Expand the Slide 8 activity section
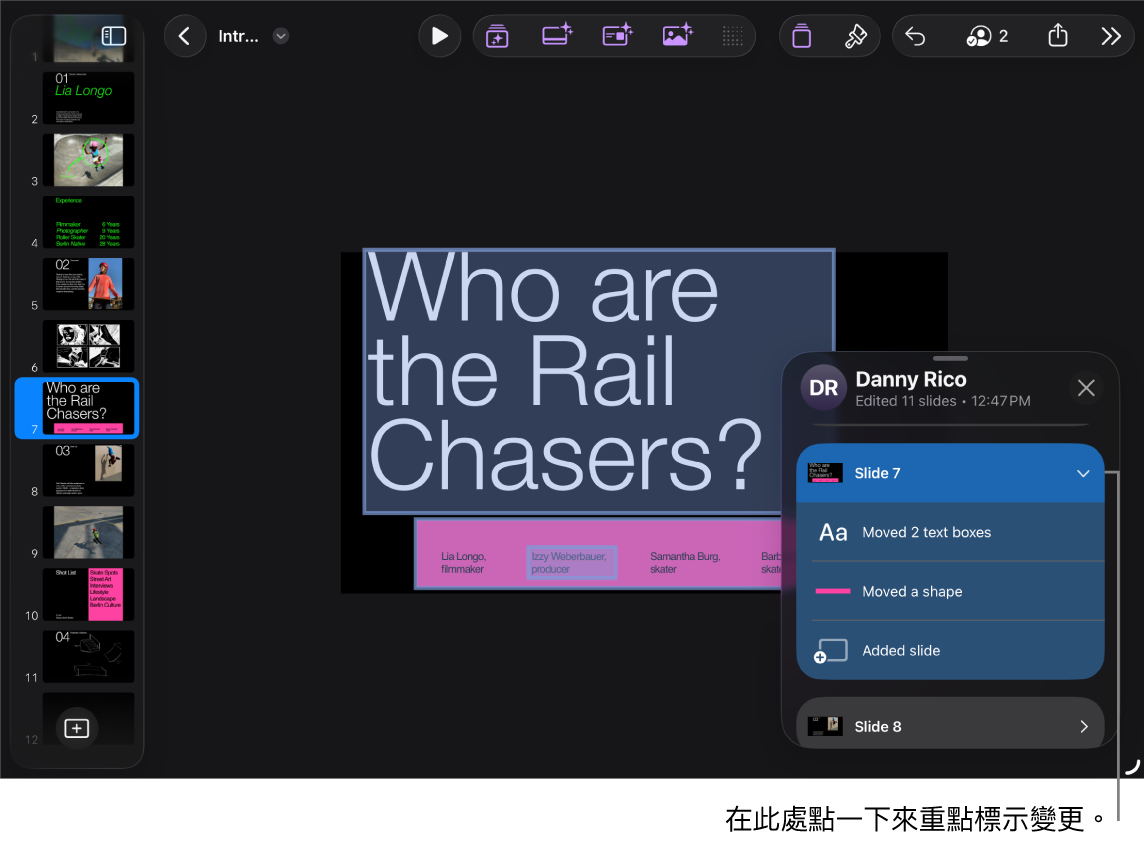Screen dimensions: 1144x841 tap(1083, 727)
